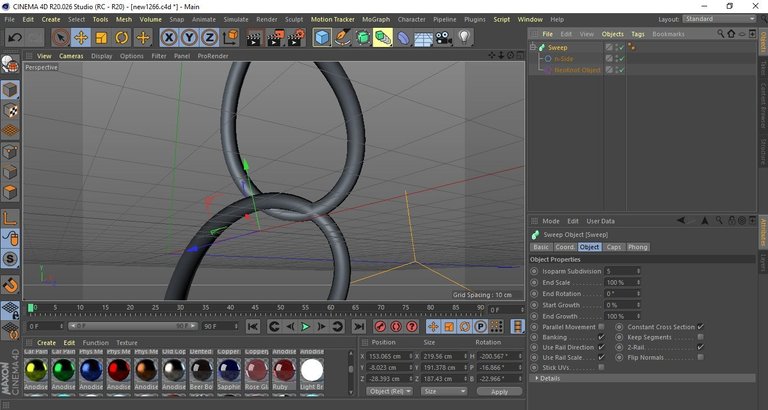Viewport: 768px width, 410px height.
Task: Switch to the Caps tab
Action: (614, 247)
